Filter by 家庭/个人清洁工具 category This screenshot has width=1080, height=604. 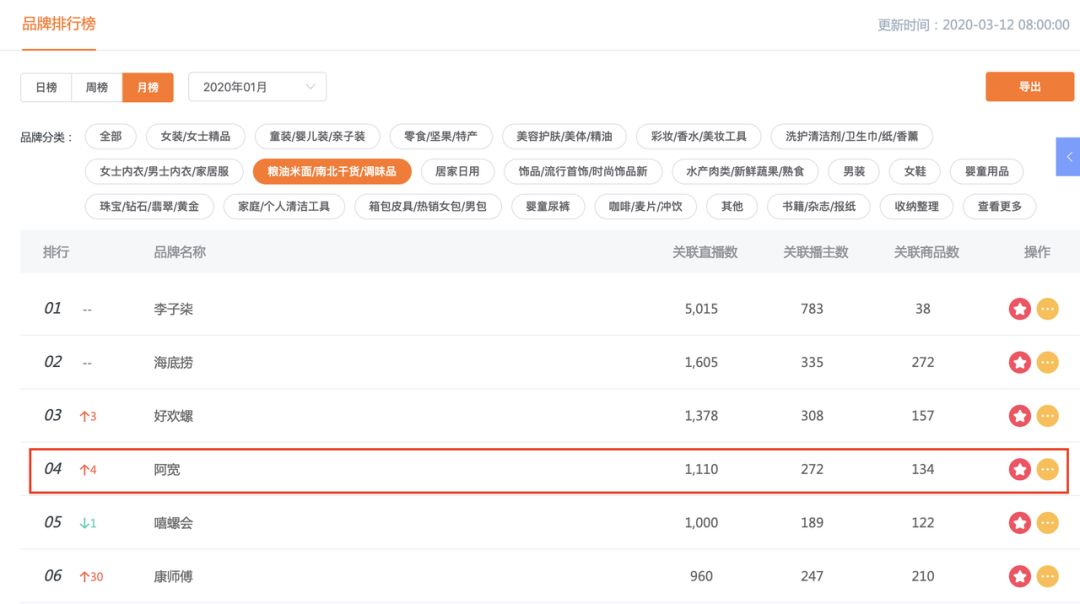[x=284, y=207]
